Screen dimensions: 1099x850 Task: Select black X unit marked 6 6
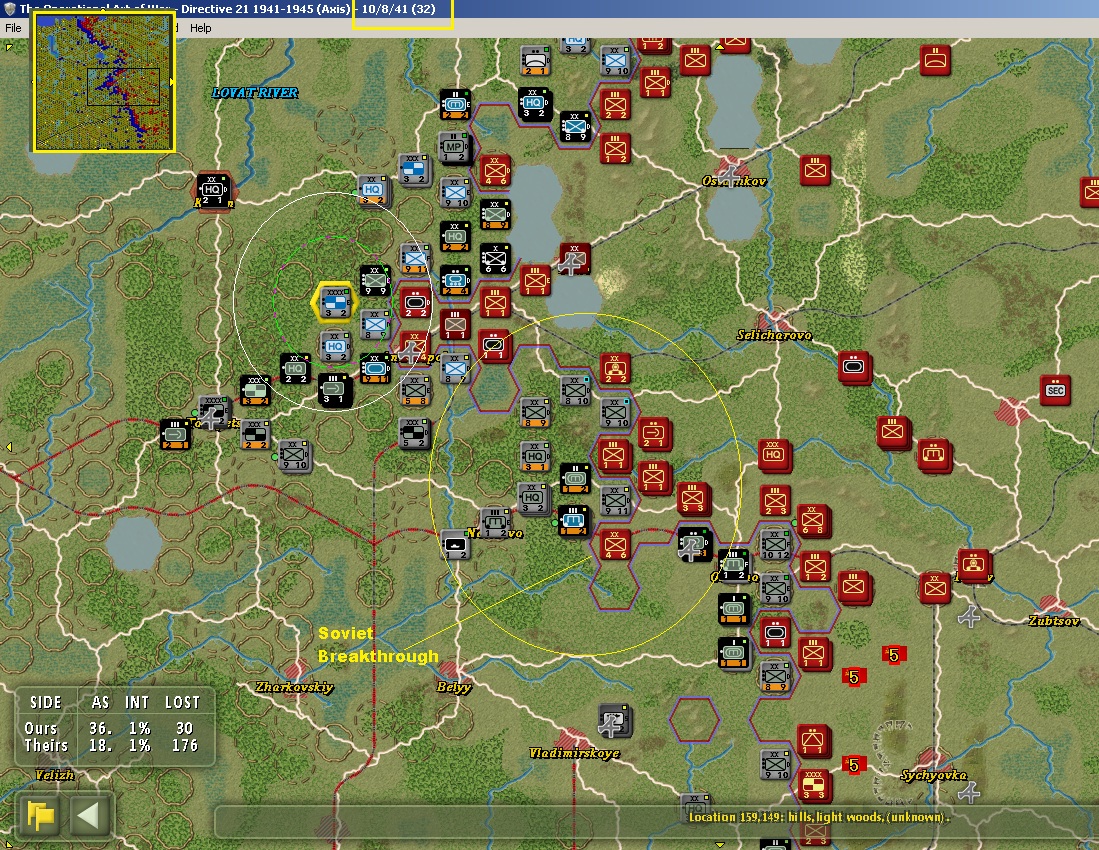pos(495,259)
